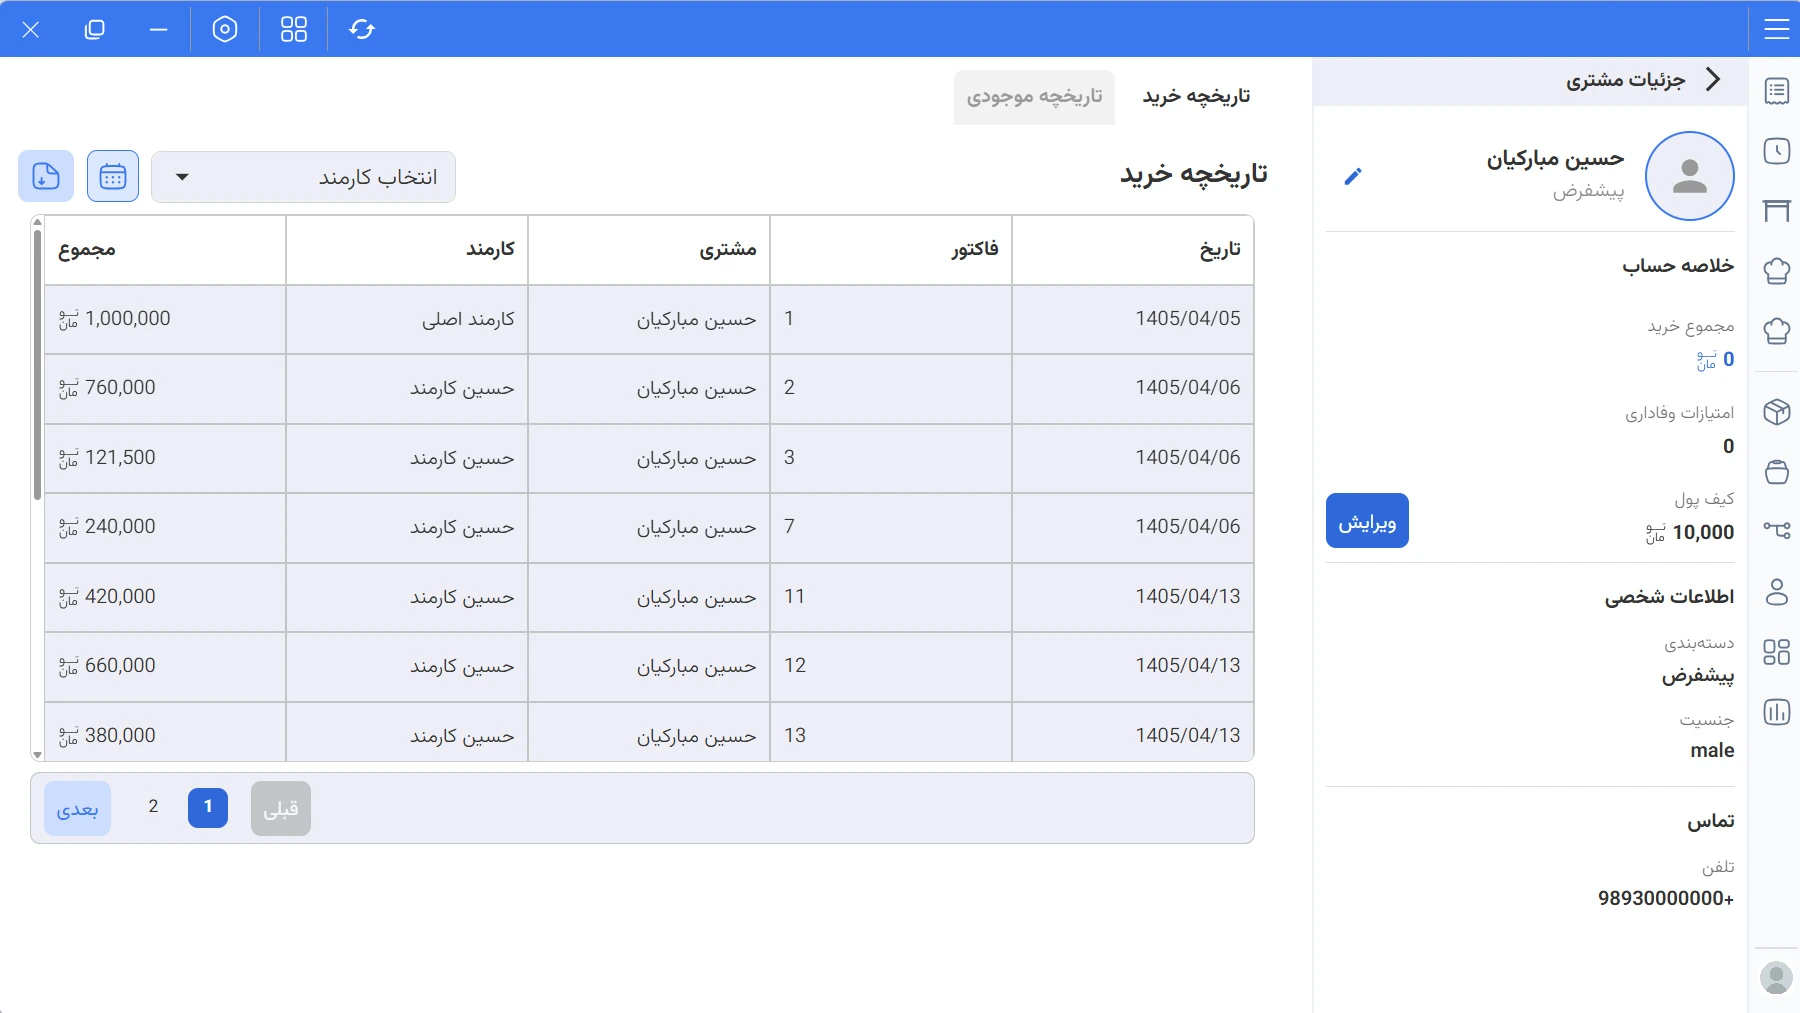Go to the next page with بعدی
This screenshot has height=1013, width=1800.
[77, 808]
